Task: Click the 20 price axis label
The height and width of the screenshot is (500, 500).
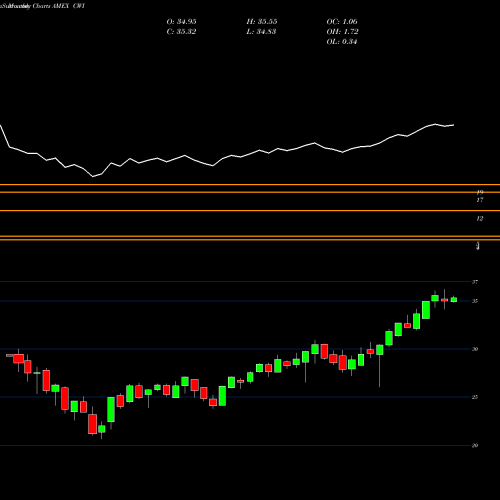Action: click(475, 445)
